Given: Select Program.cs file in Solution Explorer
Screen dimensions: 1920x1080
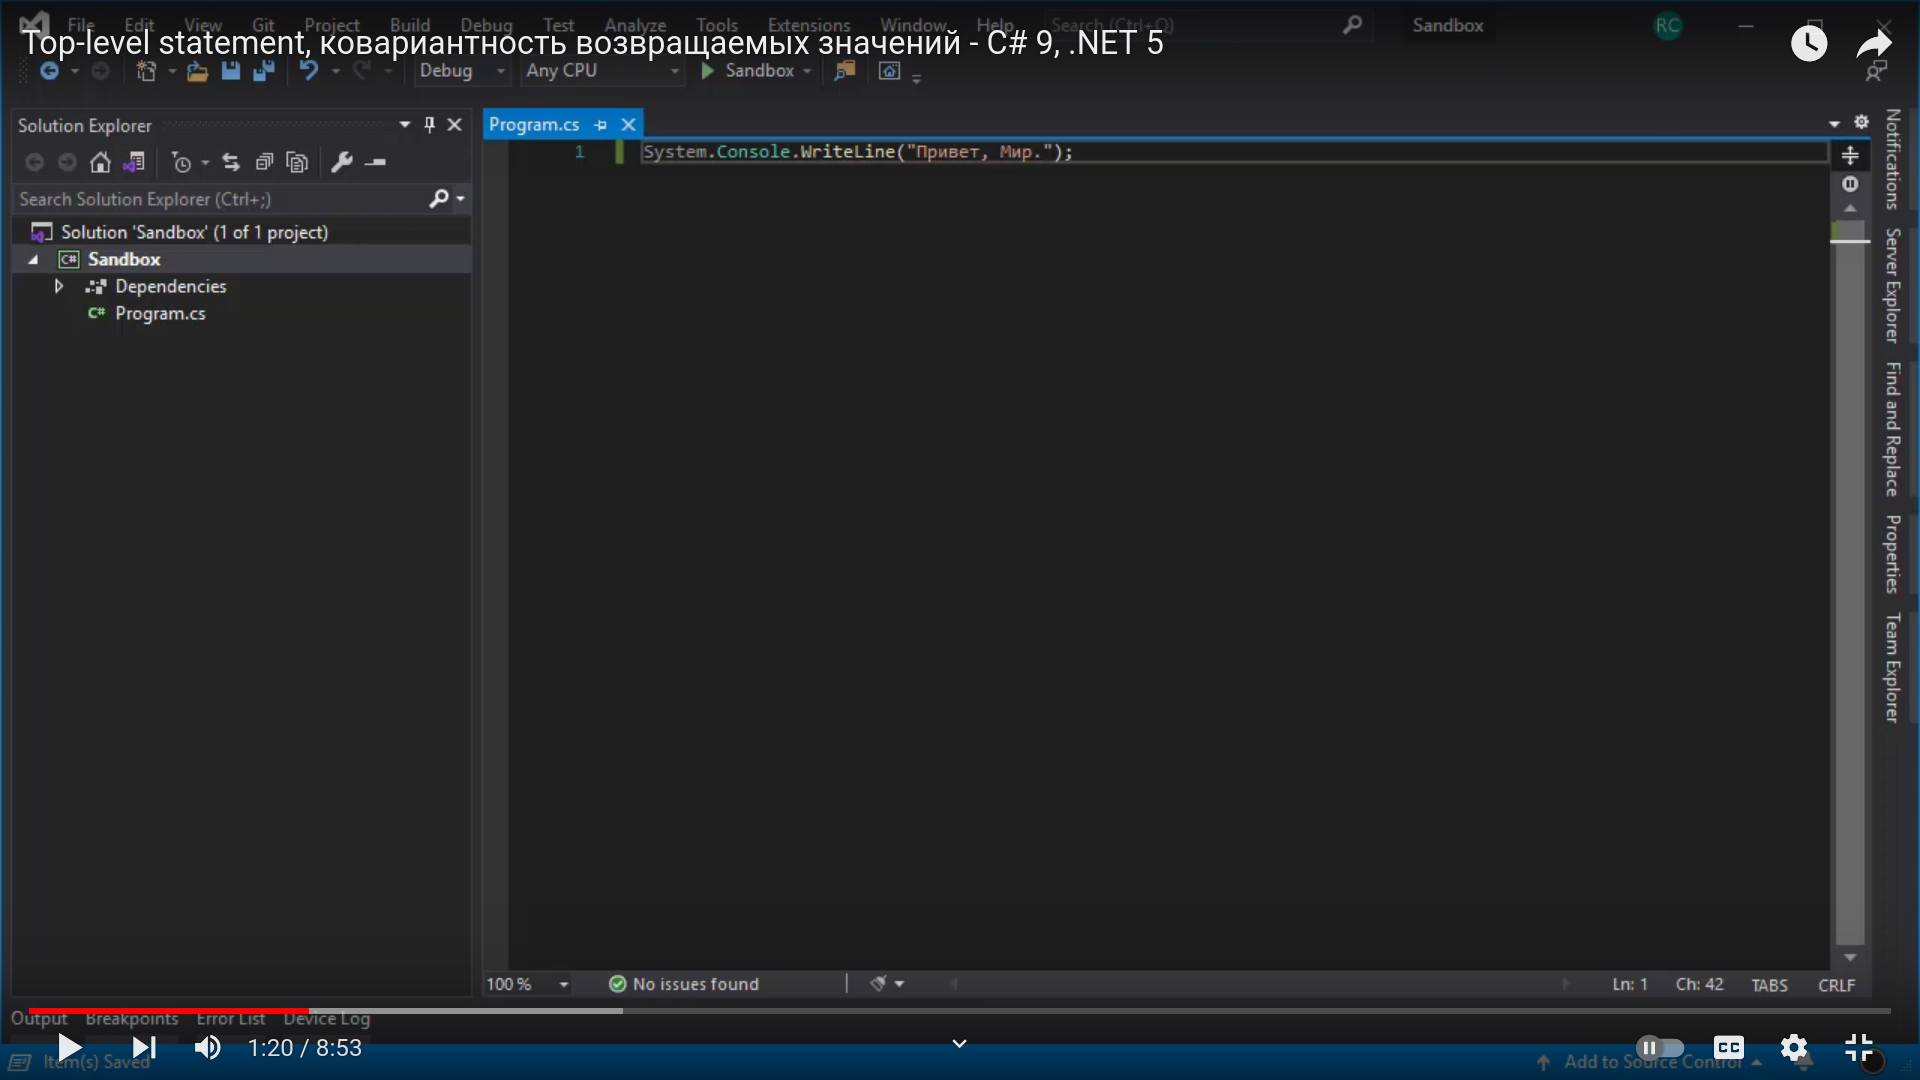Looking at the screenshot, I should click(160, 313).
